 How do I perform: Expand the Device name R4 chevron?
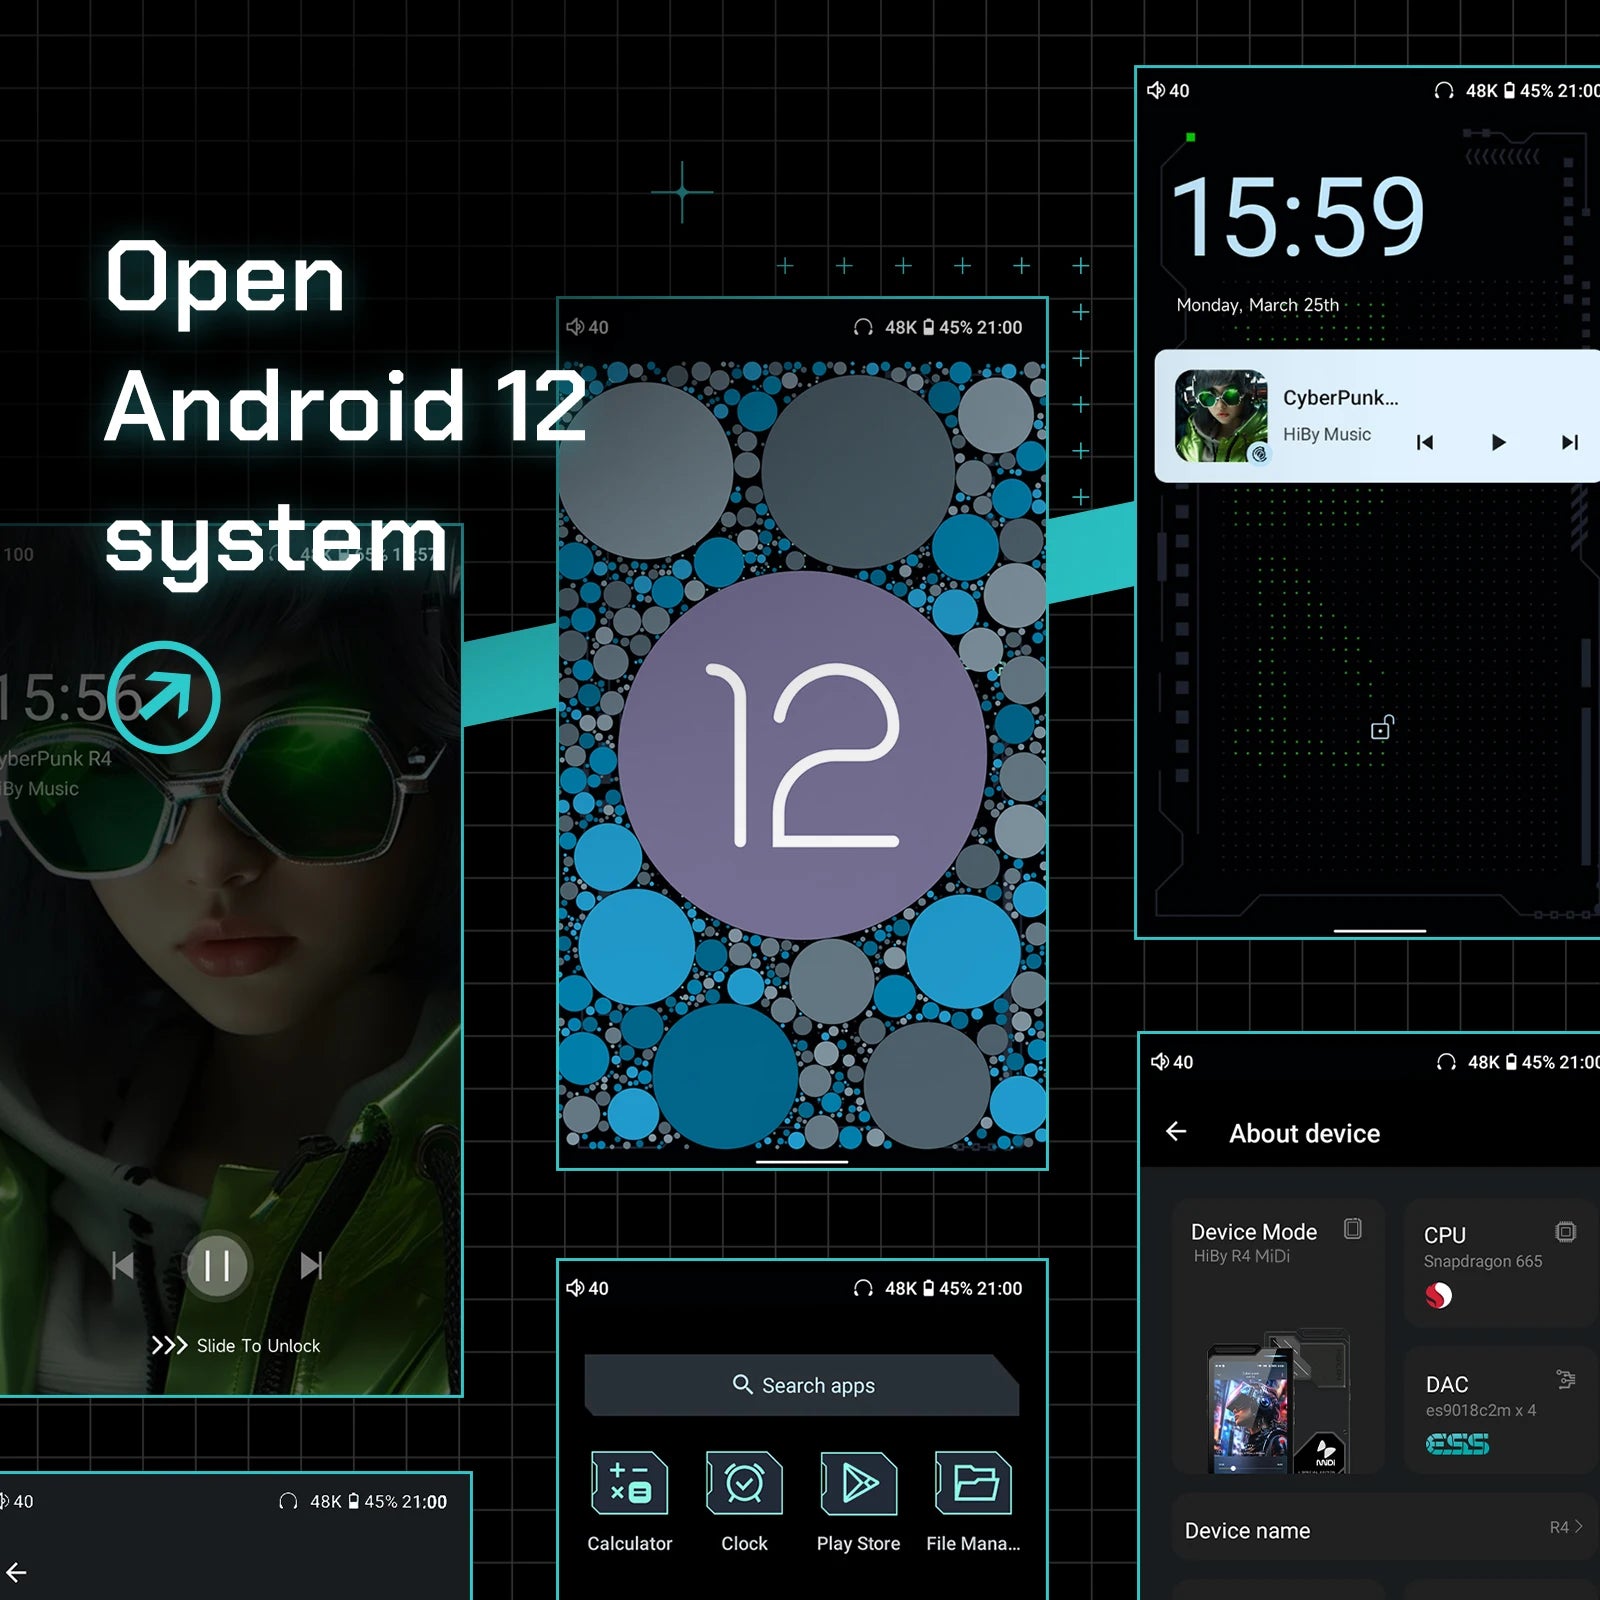tap(1578, 1527)
